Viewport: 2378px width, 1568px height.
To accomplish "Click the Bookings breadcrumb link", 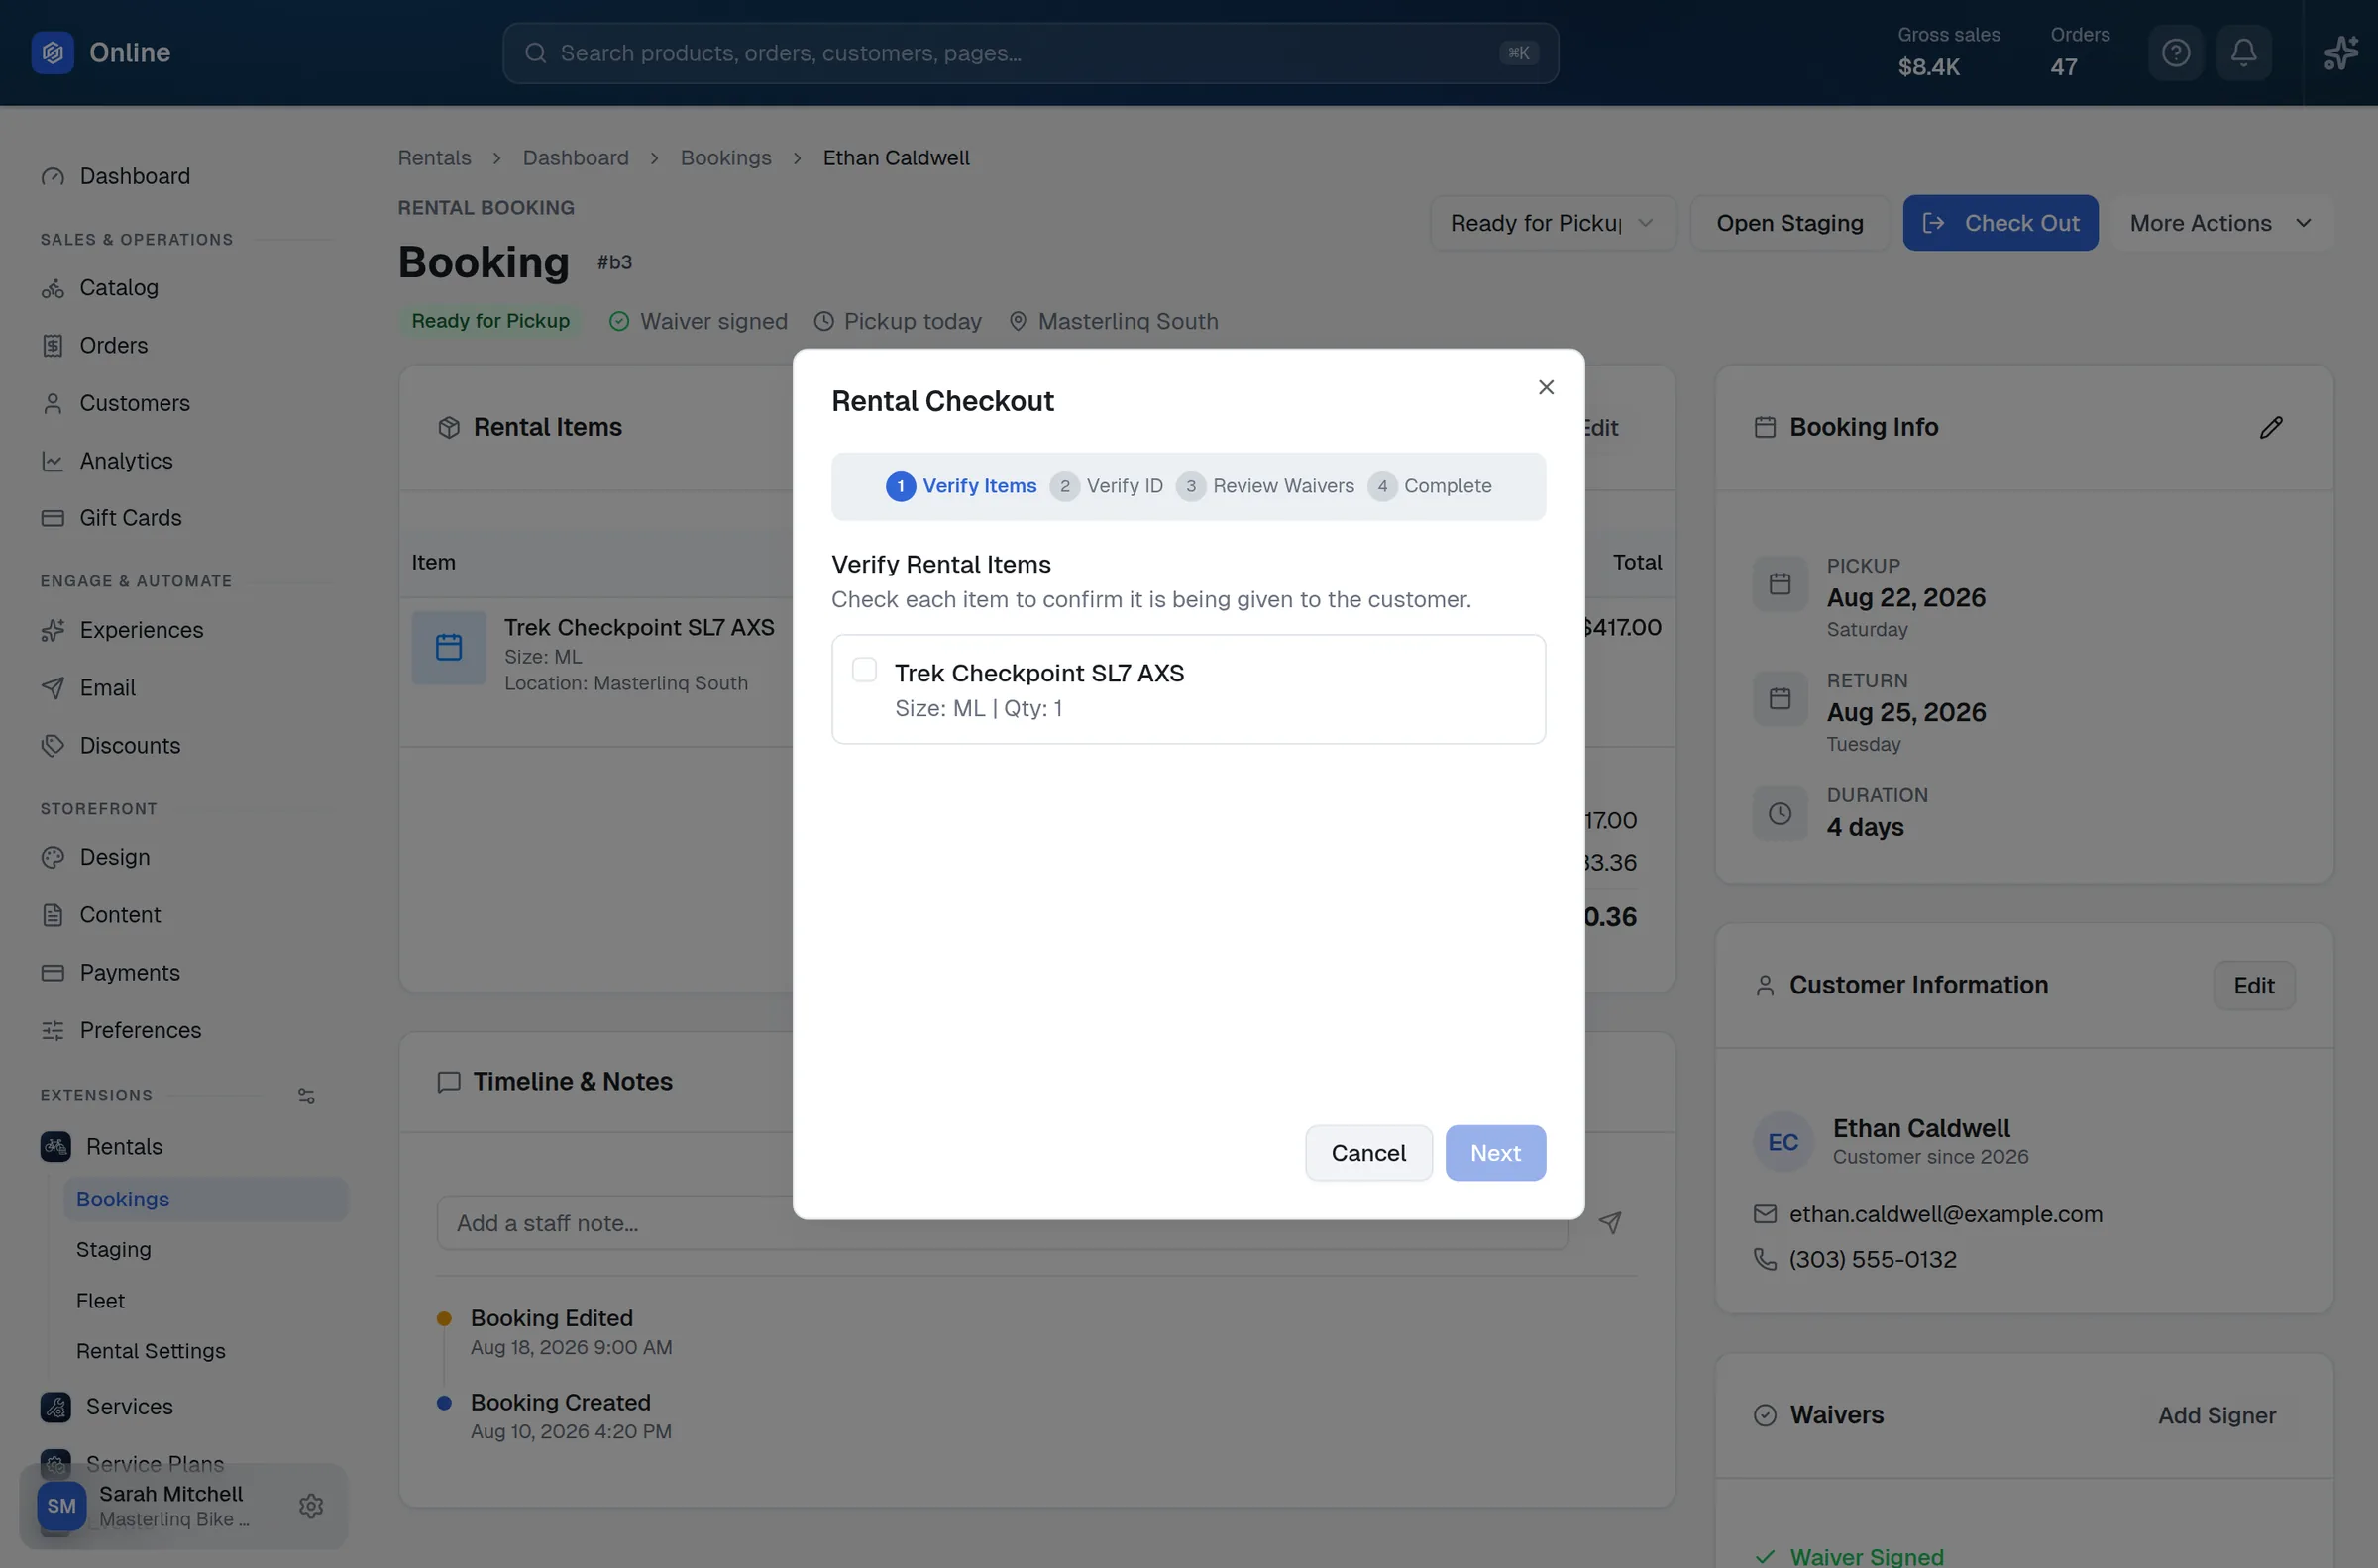I will pyautogui.click(x=725, y=158).
